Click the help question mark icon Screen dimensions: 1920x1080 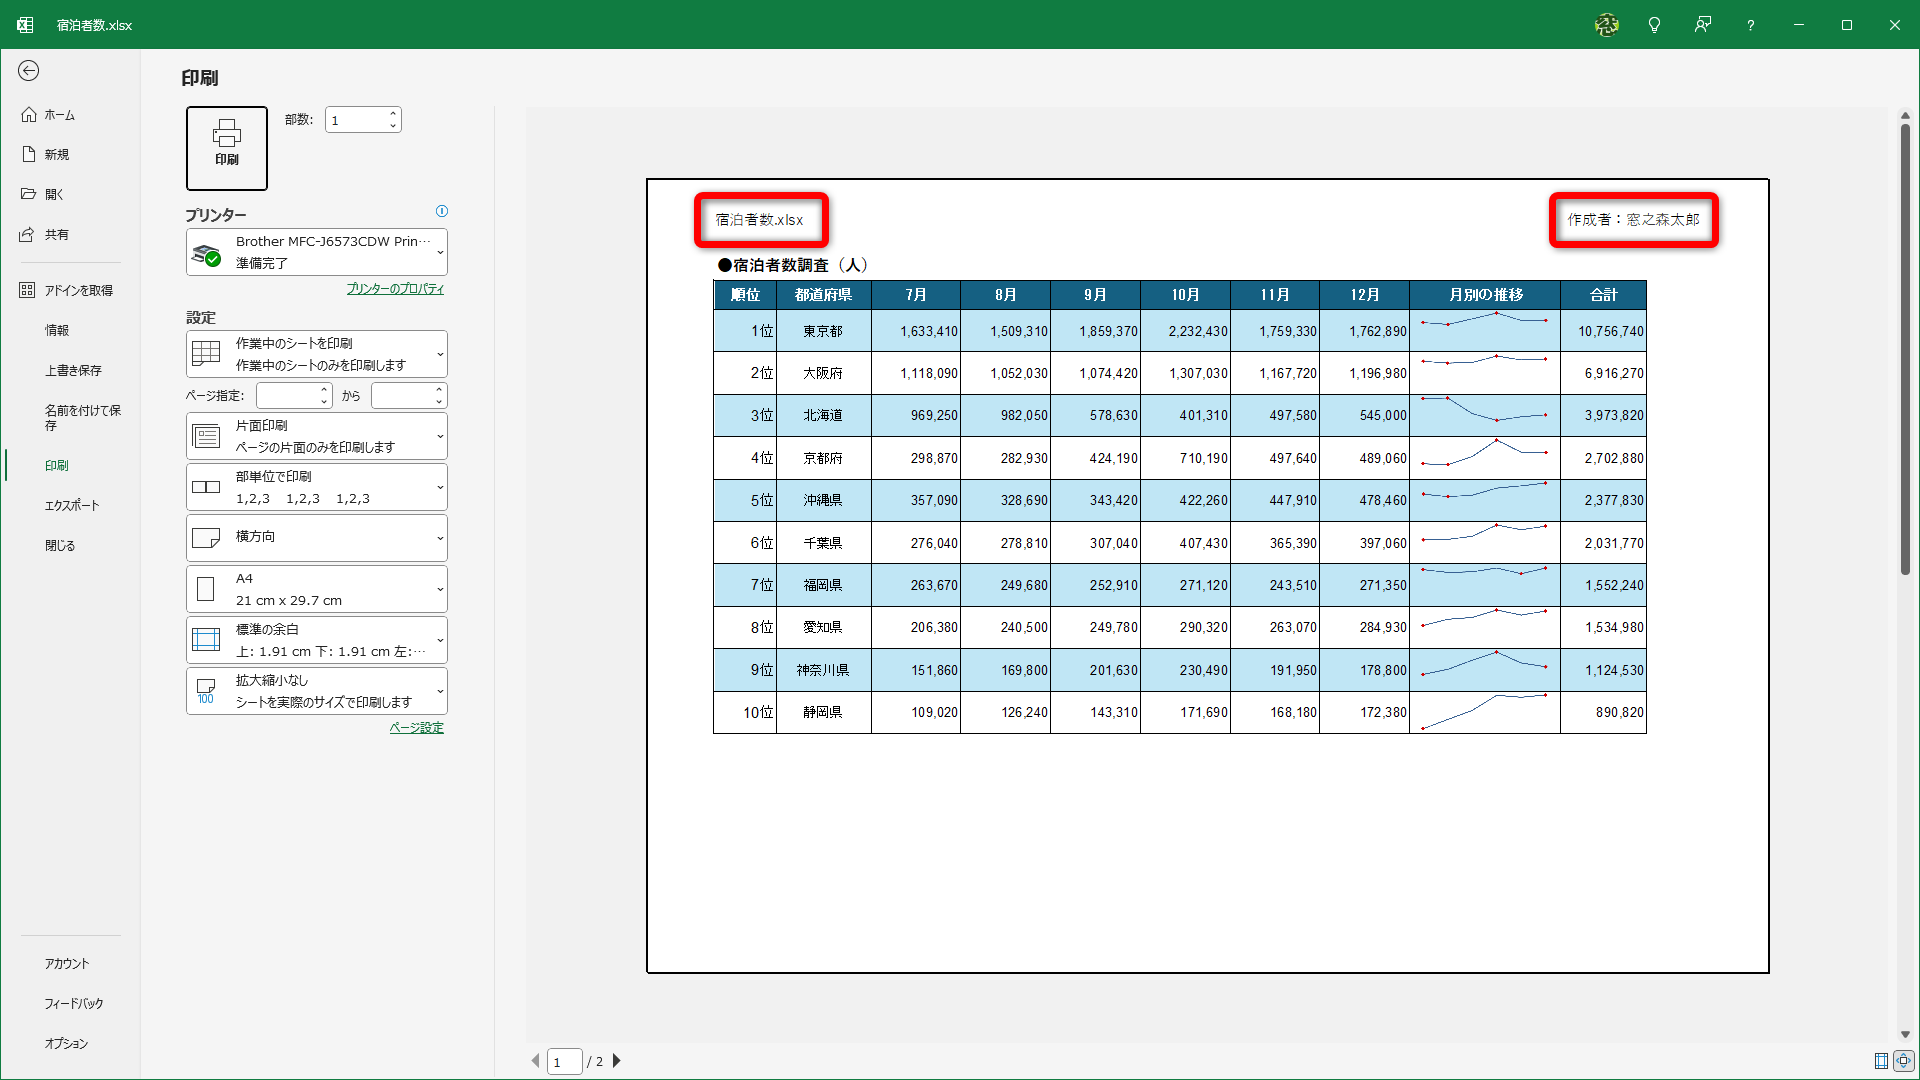(1750, 25)
